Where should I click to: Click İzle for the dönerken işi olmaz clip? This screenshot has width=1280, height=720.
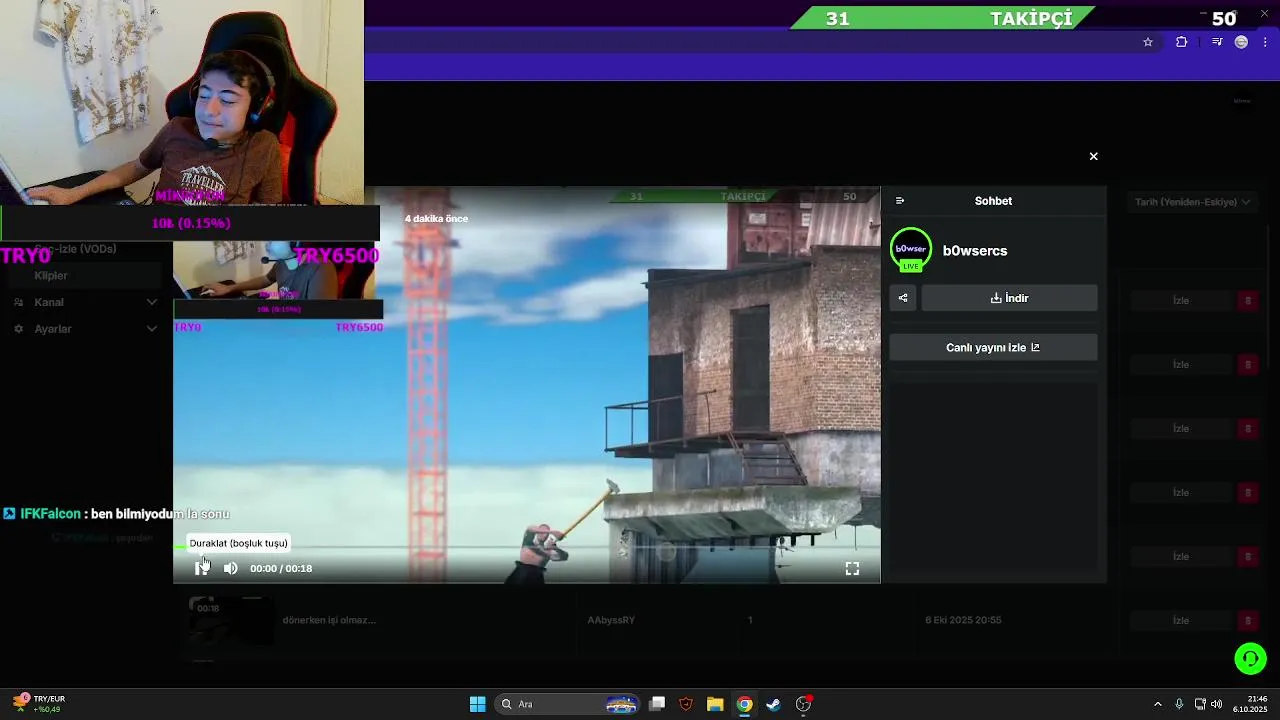pyautogui.click(x=1181, y=620)
